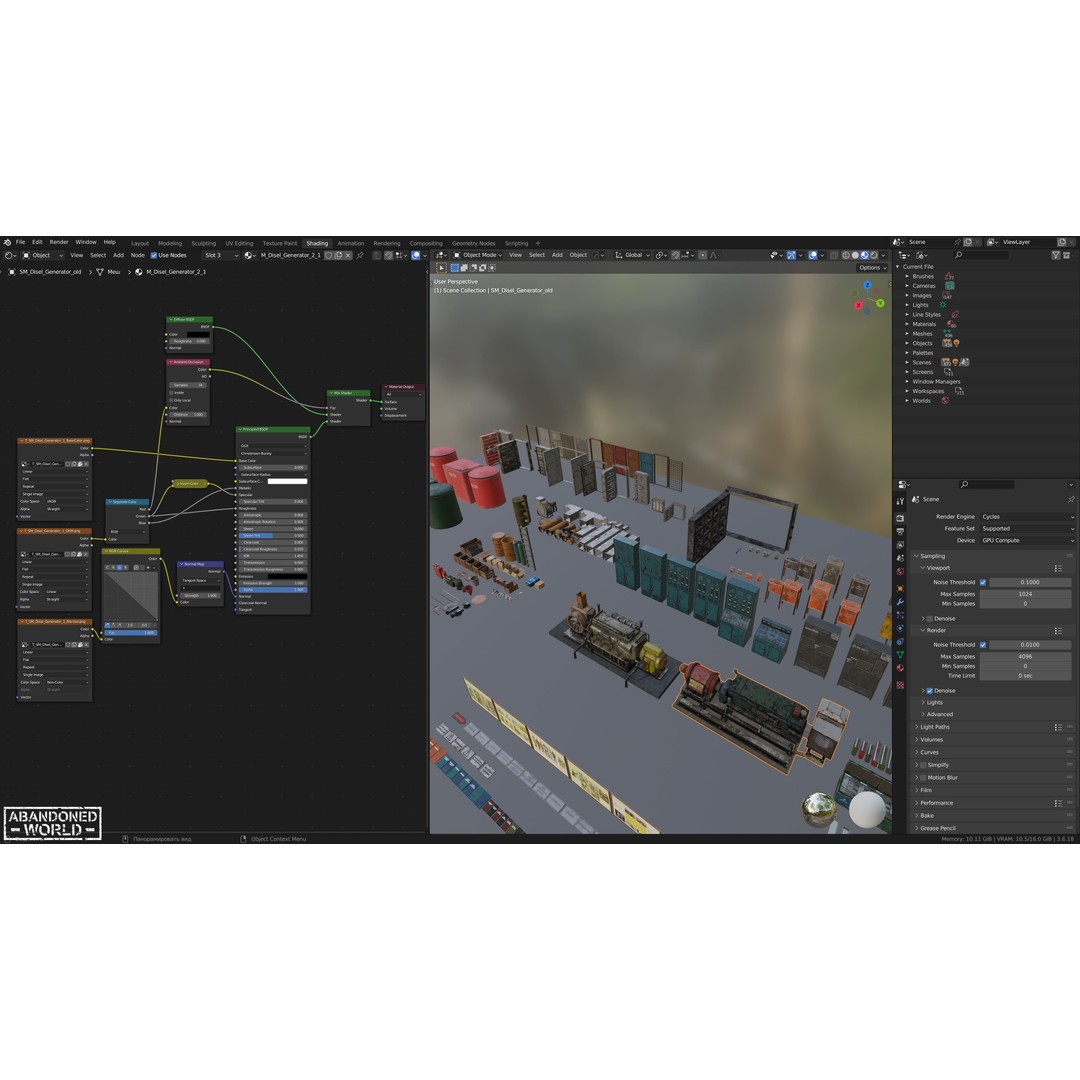Disable the Render Denoise checkbox
Screen dimensions: 1080x1080
930,690
